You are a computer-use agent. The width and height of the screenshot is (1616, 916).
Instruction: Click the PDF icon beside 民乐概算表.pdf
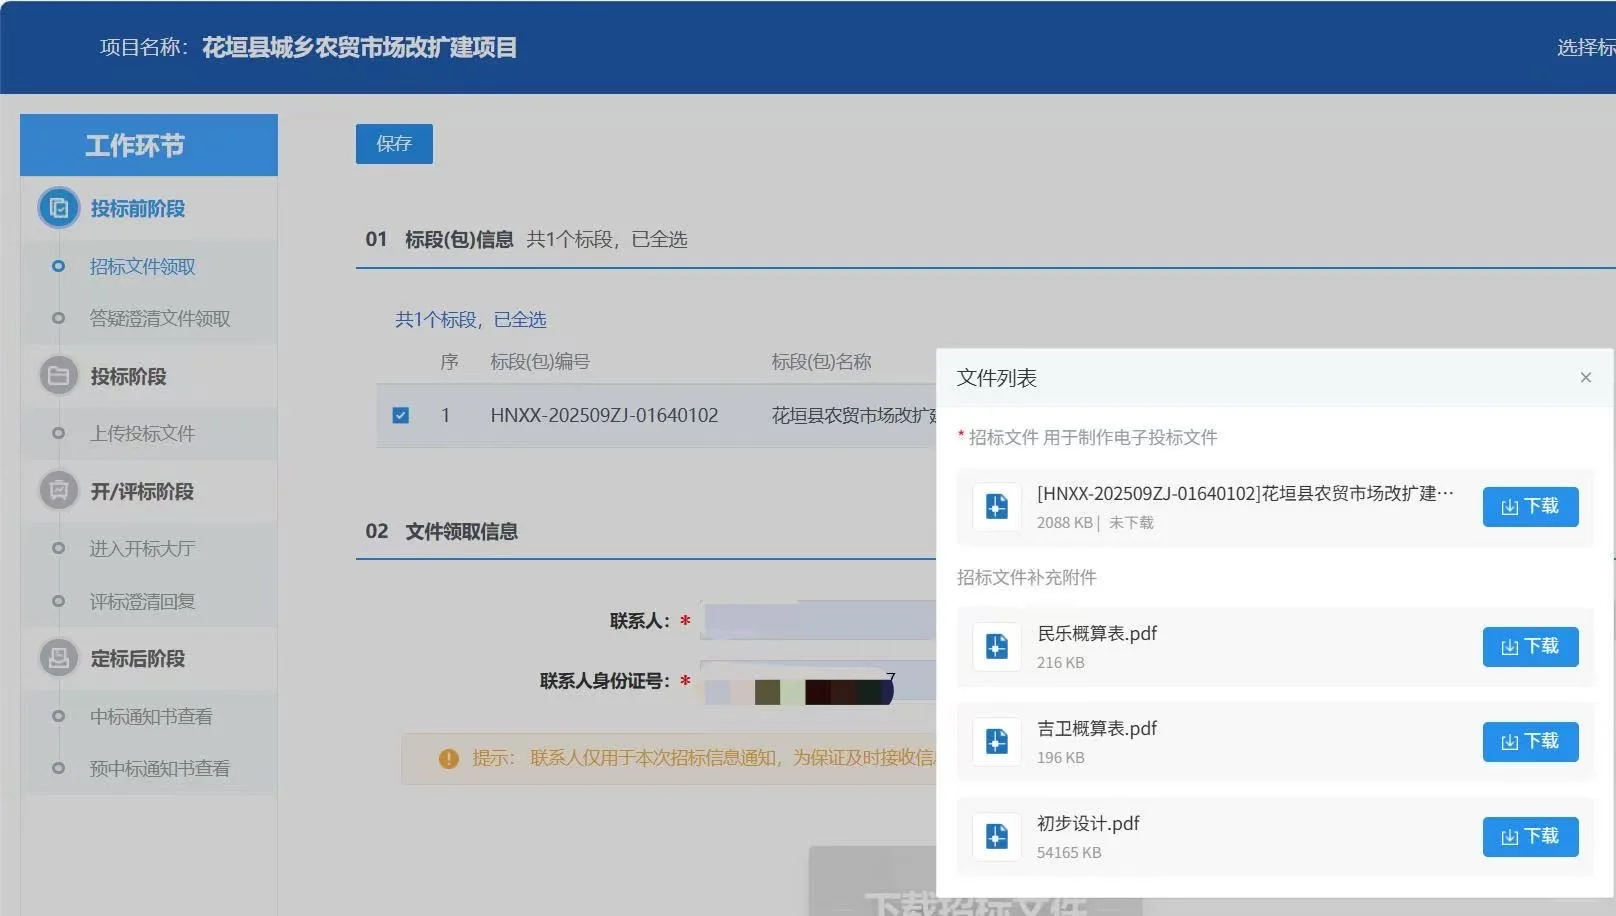pyautogui.click(x=996, y=645)
